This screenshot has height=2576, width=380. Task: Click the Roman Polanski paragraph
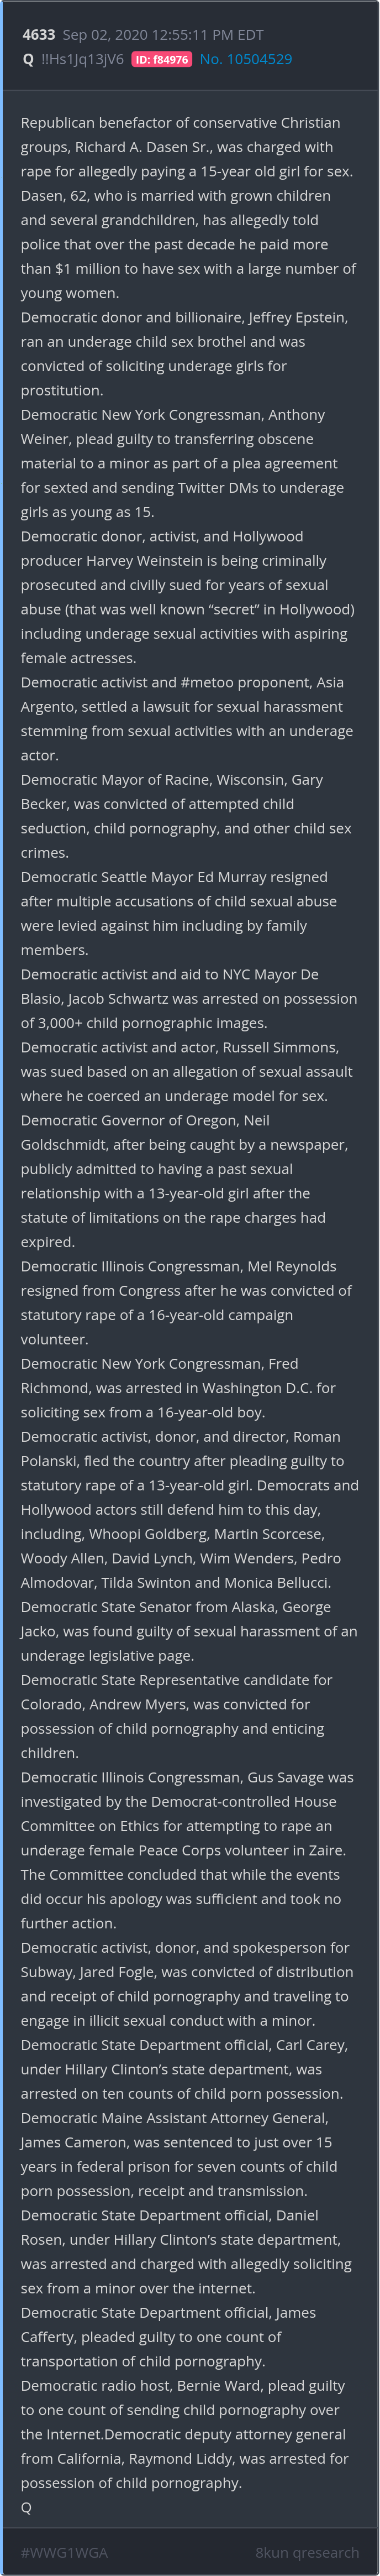coord(188,1509)
